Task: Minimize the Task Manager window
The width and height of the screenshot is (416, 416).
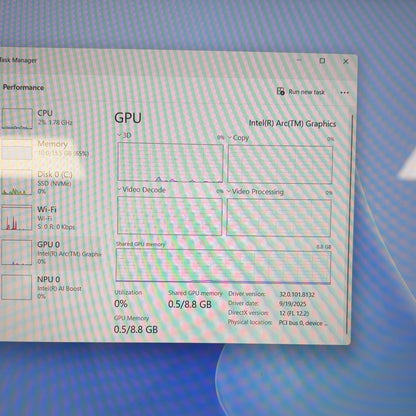Action: point(299,60)
